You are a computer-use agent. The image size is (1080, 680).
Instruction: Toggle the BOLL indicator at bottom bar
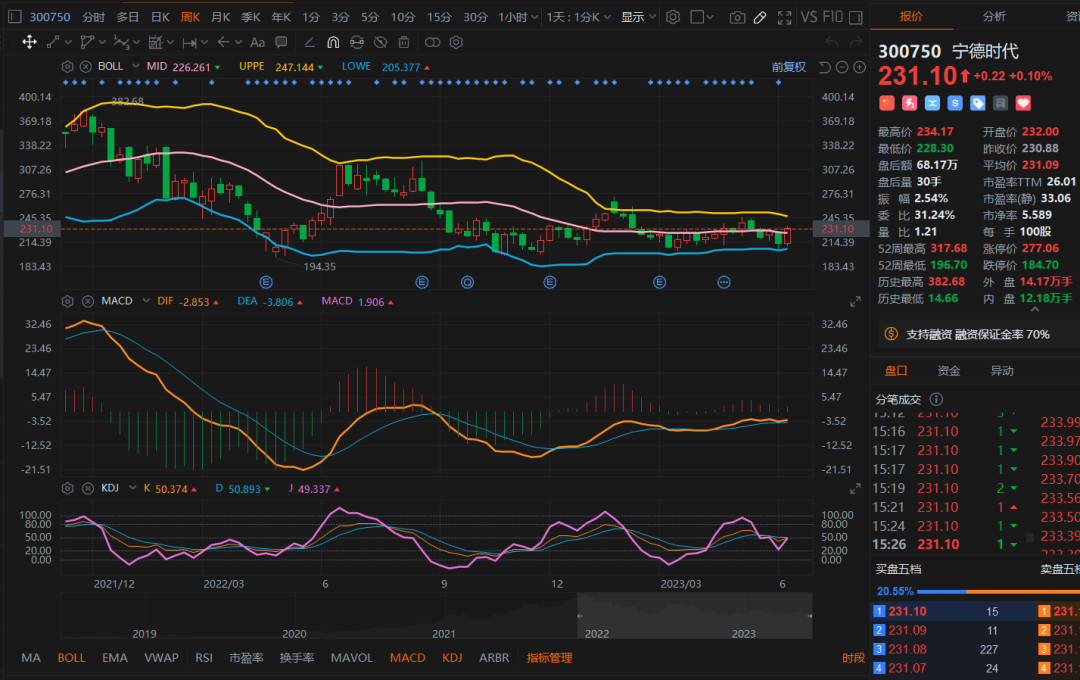pos(71,658)
